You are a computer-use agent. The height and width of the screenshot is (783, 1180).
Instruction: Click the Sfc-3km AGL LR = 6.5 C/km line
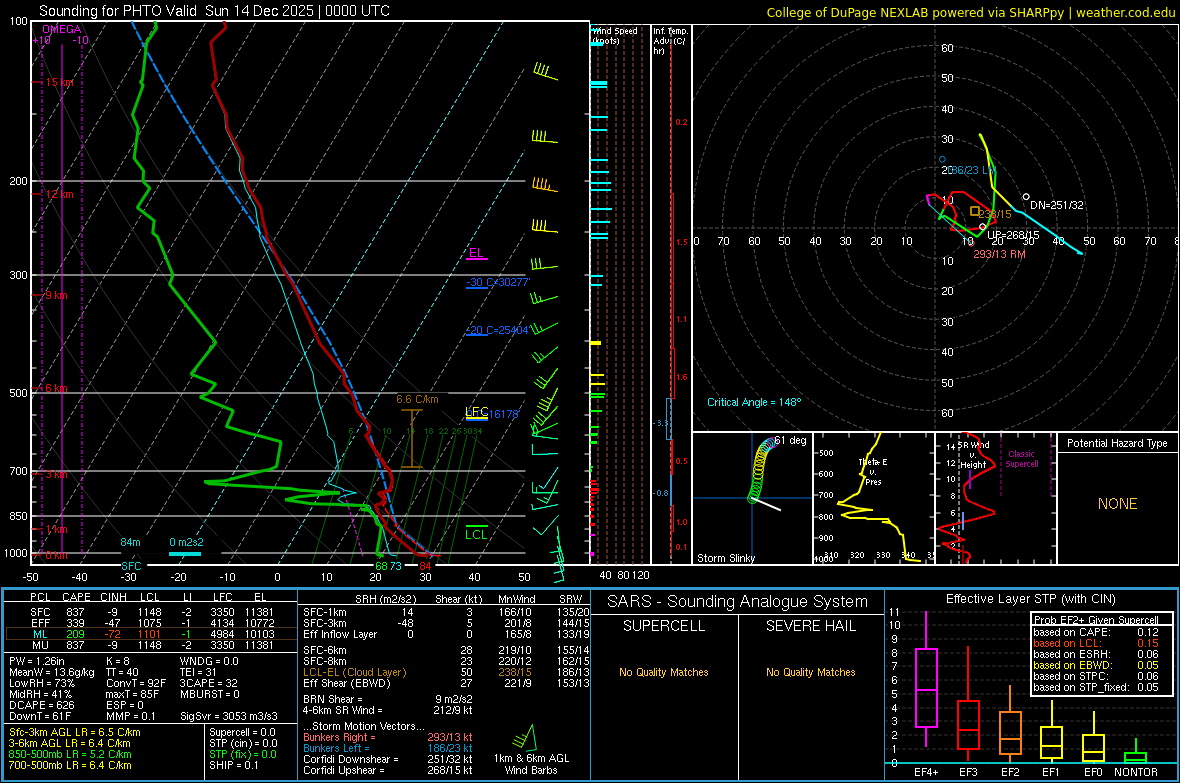click(x=75, y=732)
